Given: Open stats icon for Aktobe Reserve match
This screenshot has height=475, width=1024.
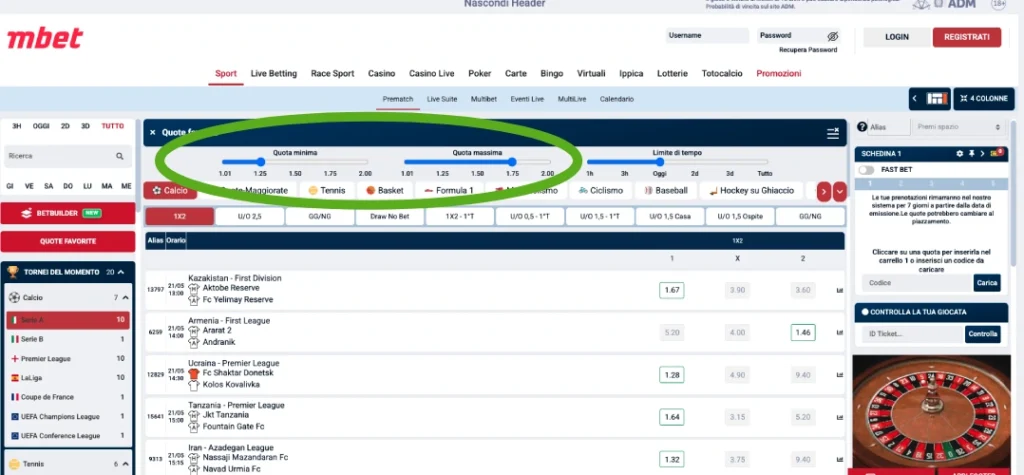Looking at the screenshot, I should 840,290.
